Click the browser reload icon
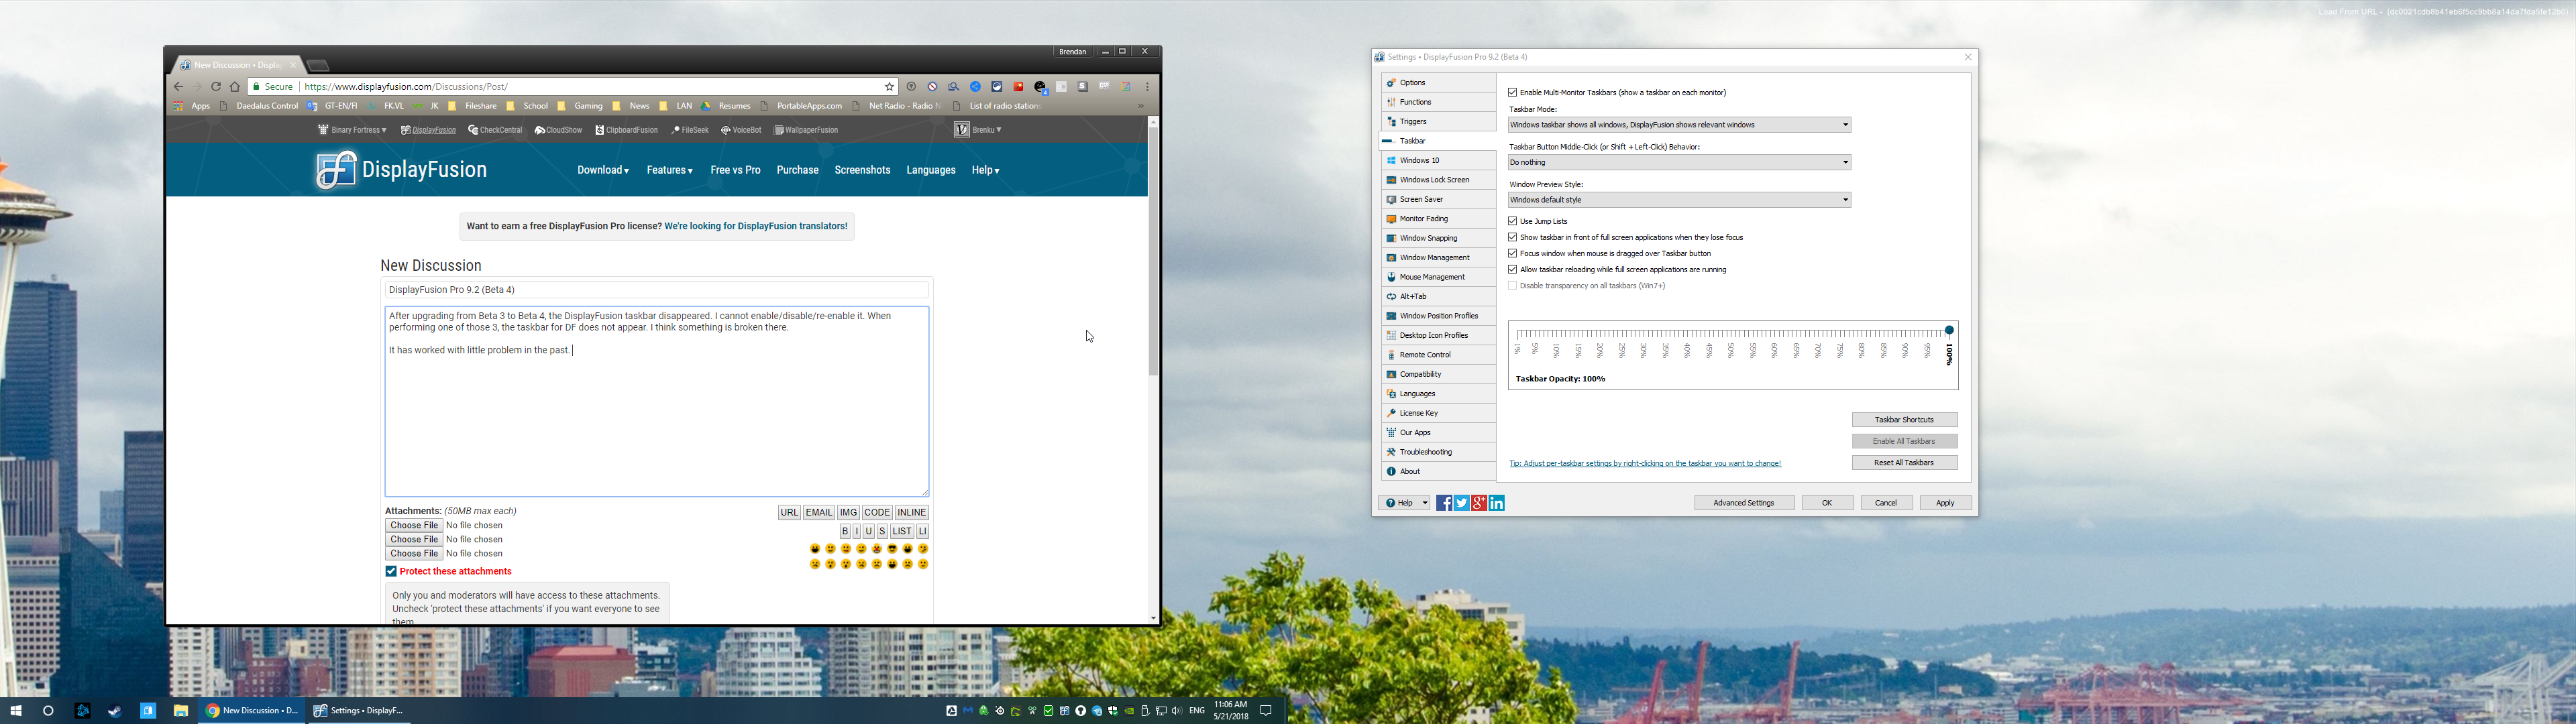The height and width of the screenshot is (724, 2576). [x=215, y=87]
